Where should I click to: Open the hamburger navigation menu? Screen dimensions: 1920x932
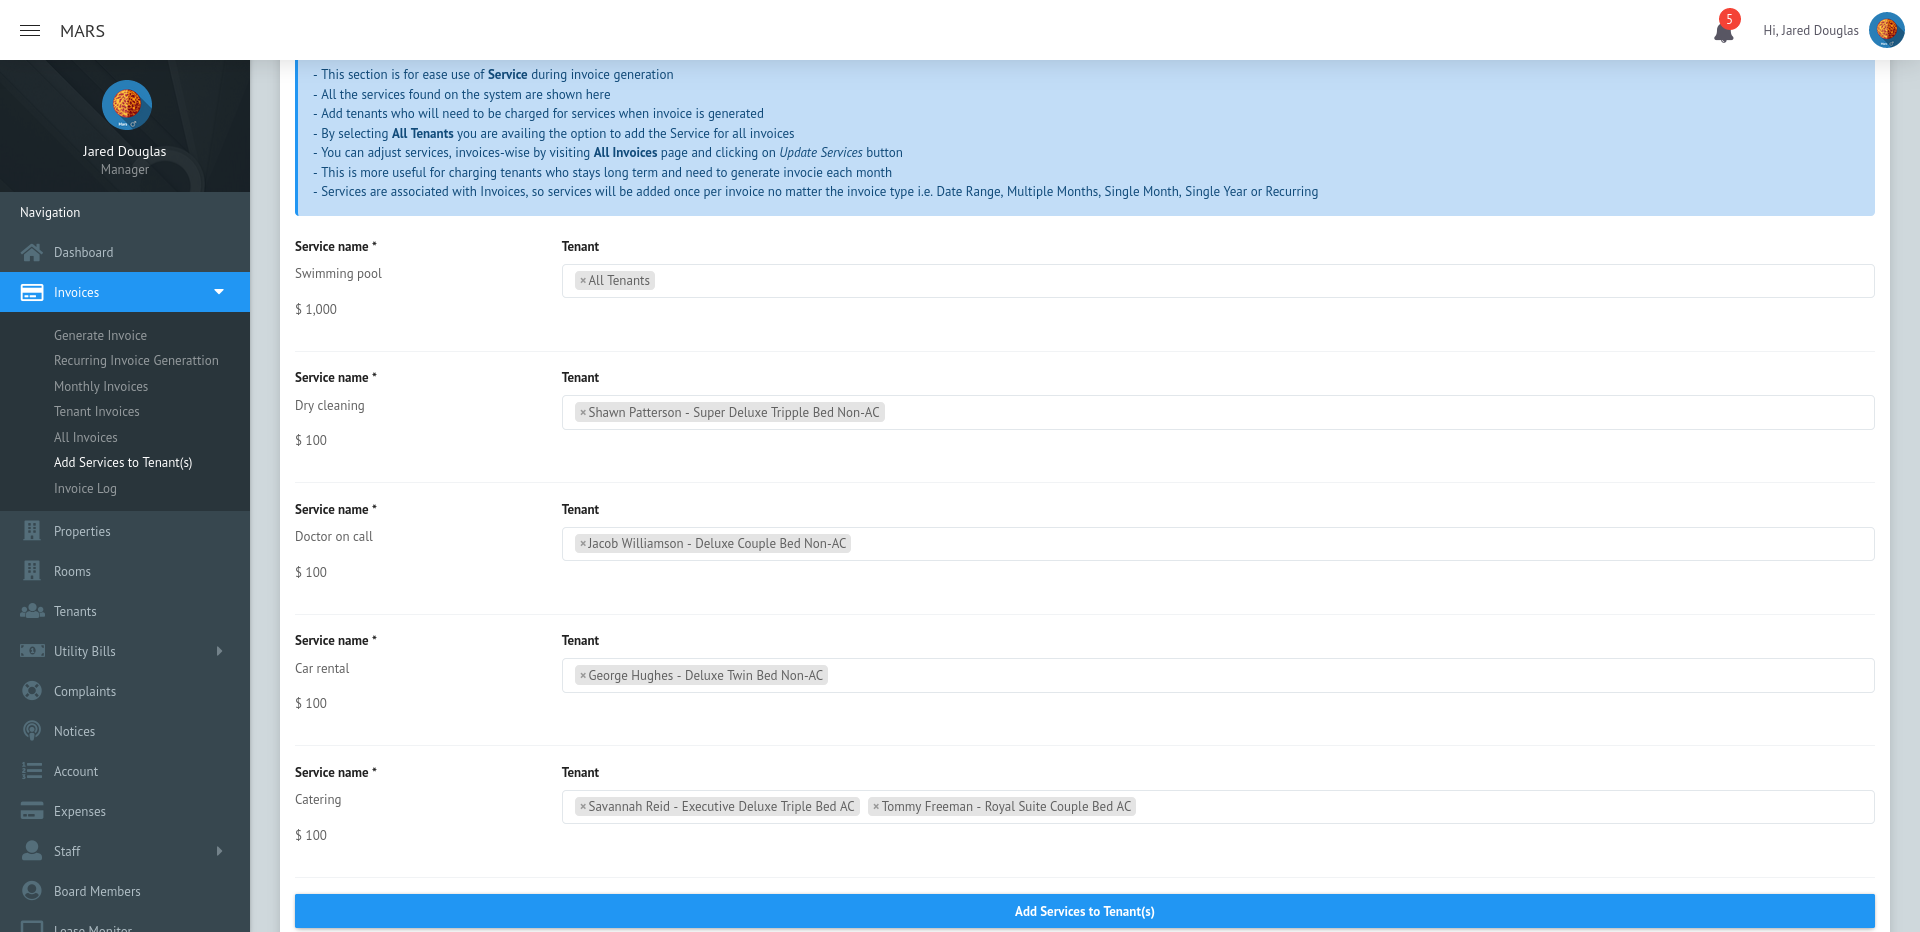30,30
